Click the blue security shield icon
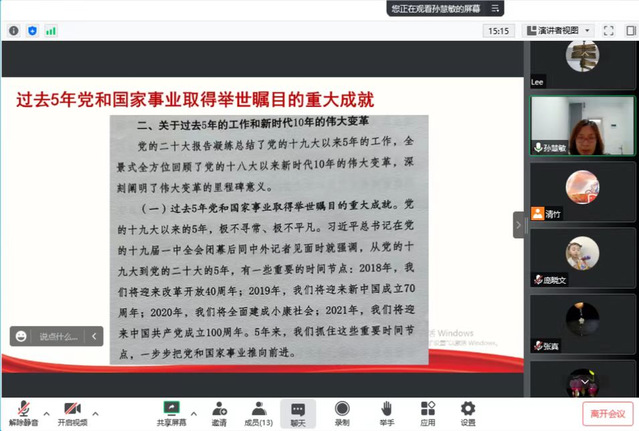The width and height of the screenshot is (639, 431). [33, 31]
